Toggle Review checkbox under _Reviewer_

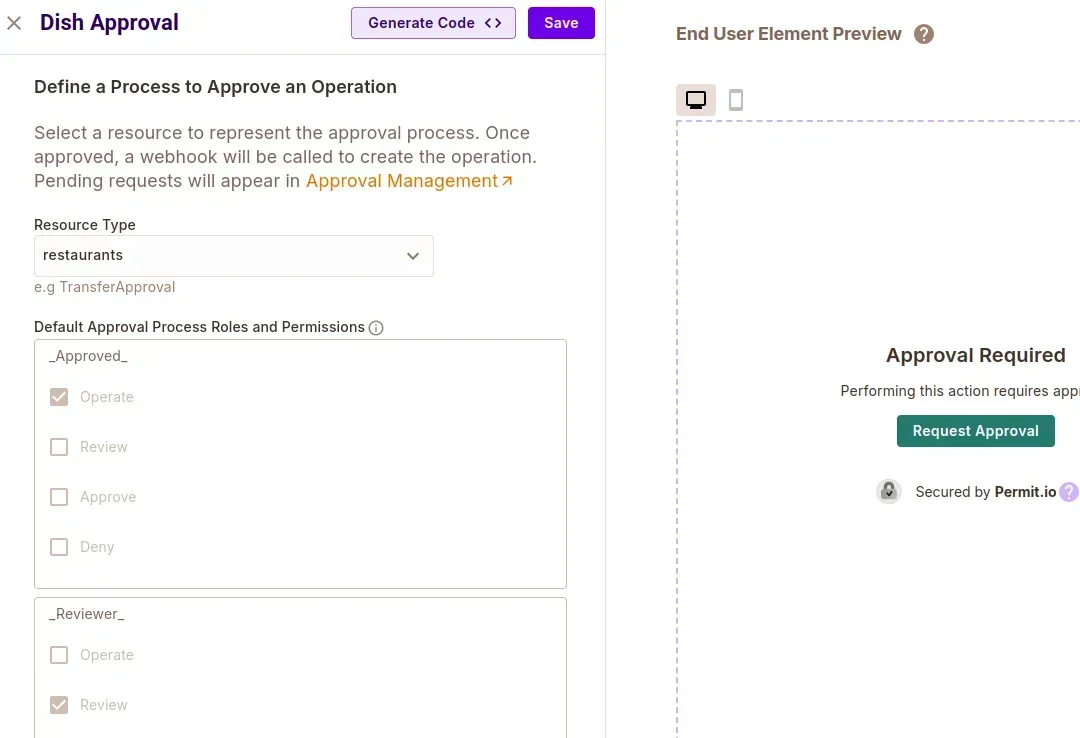pos(59,705)
